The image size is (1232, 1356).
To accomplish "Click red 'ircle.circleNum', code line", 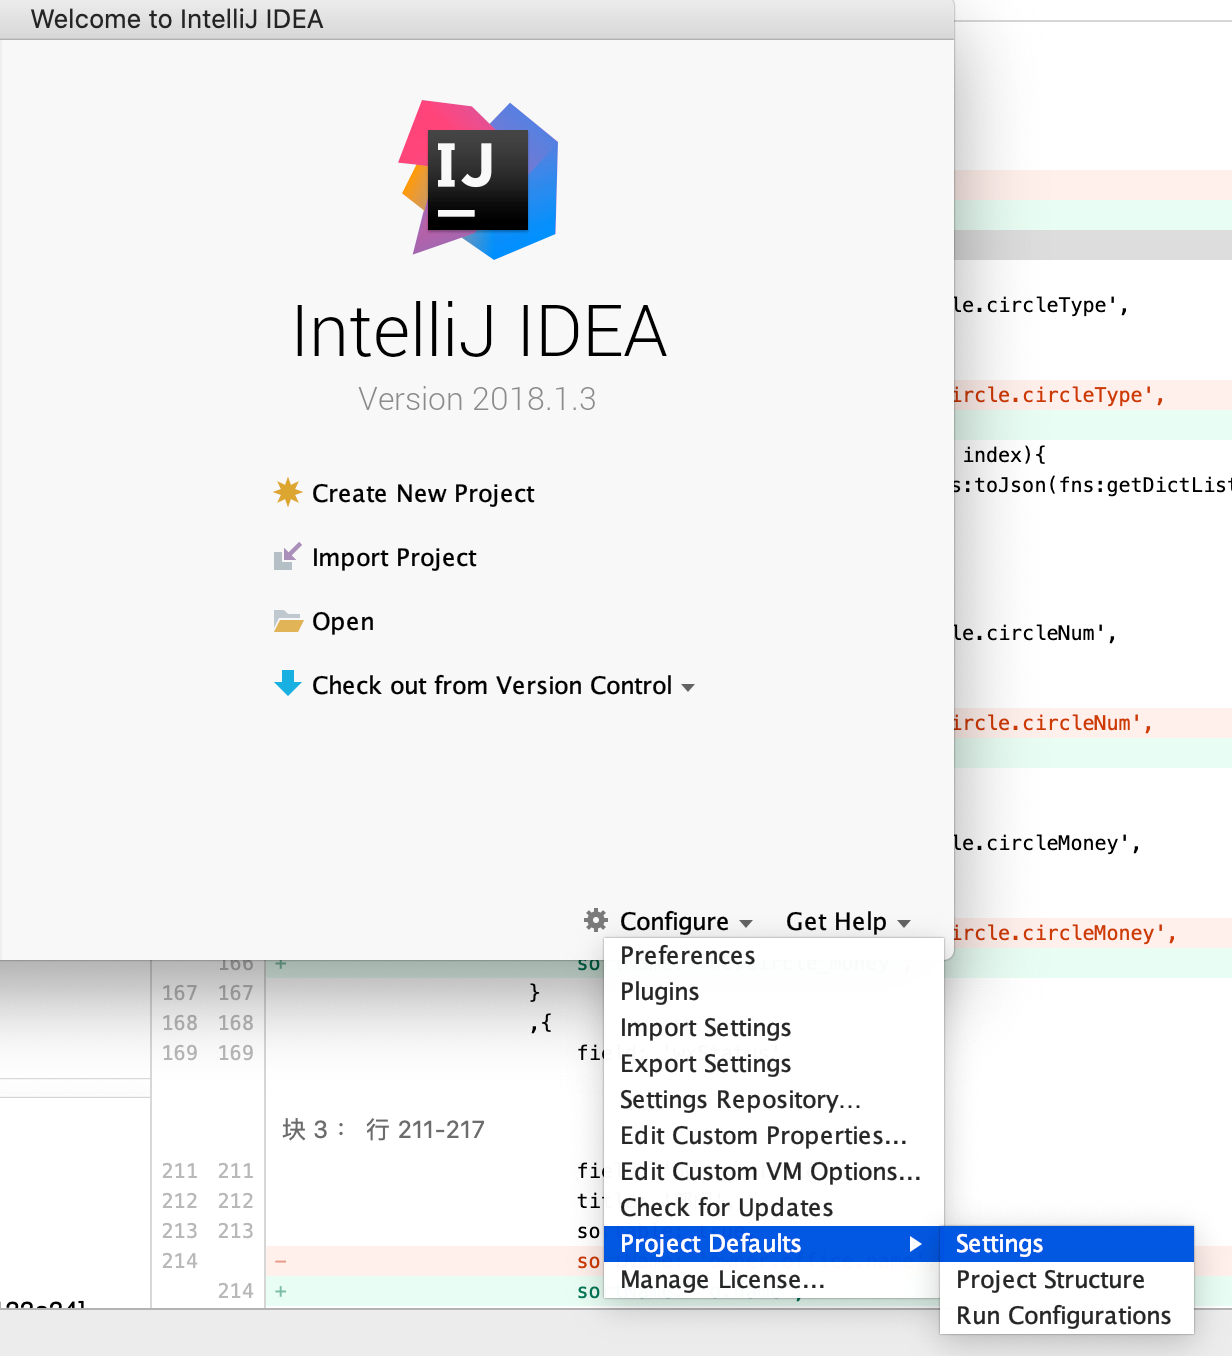I will coord(1054,723).
